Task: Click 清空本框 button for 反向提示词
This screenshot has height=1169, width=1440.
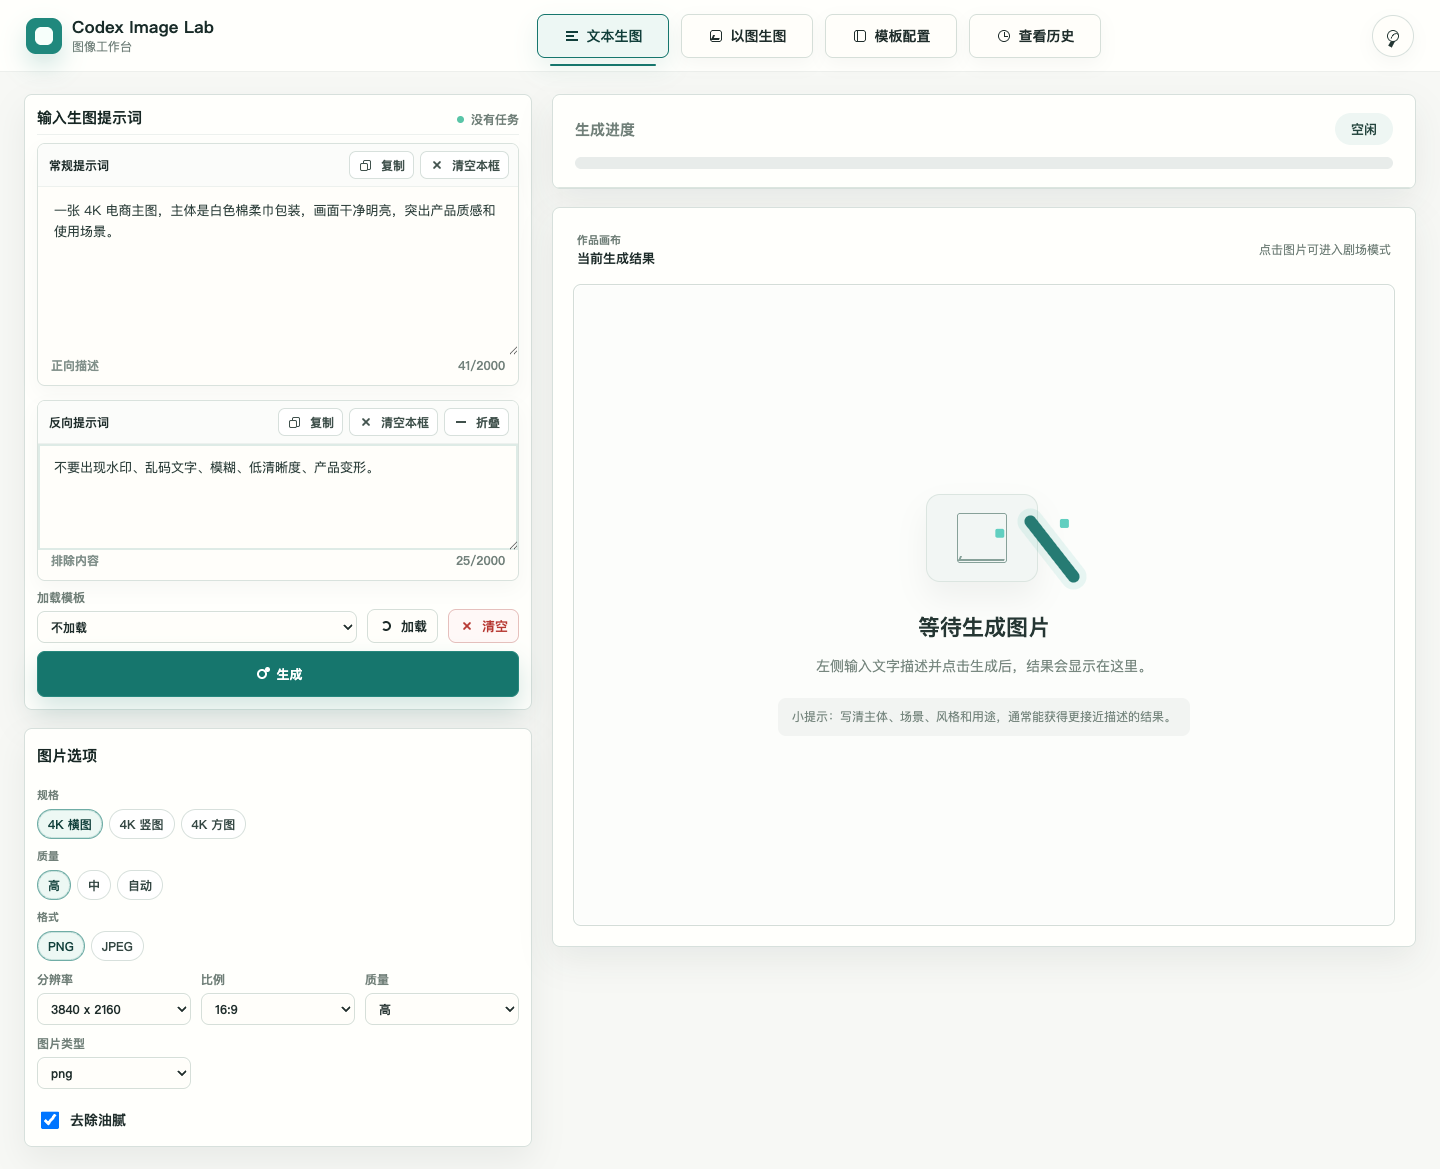Action: pos(393,423)
